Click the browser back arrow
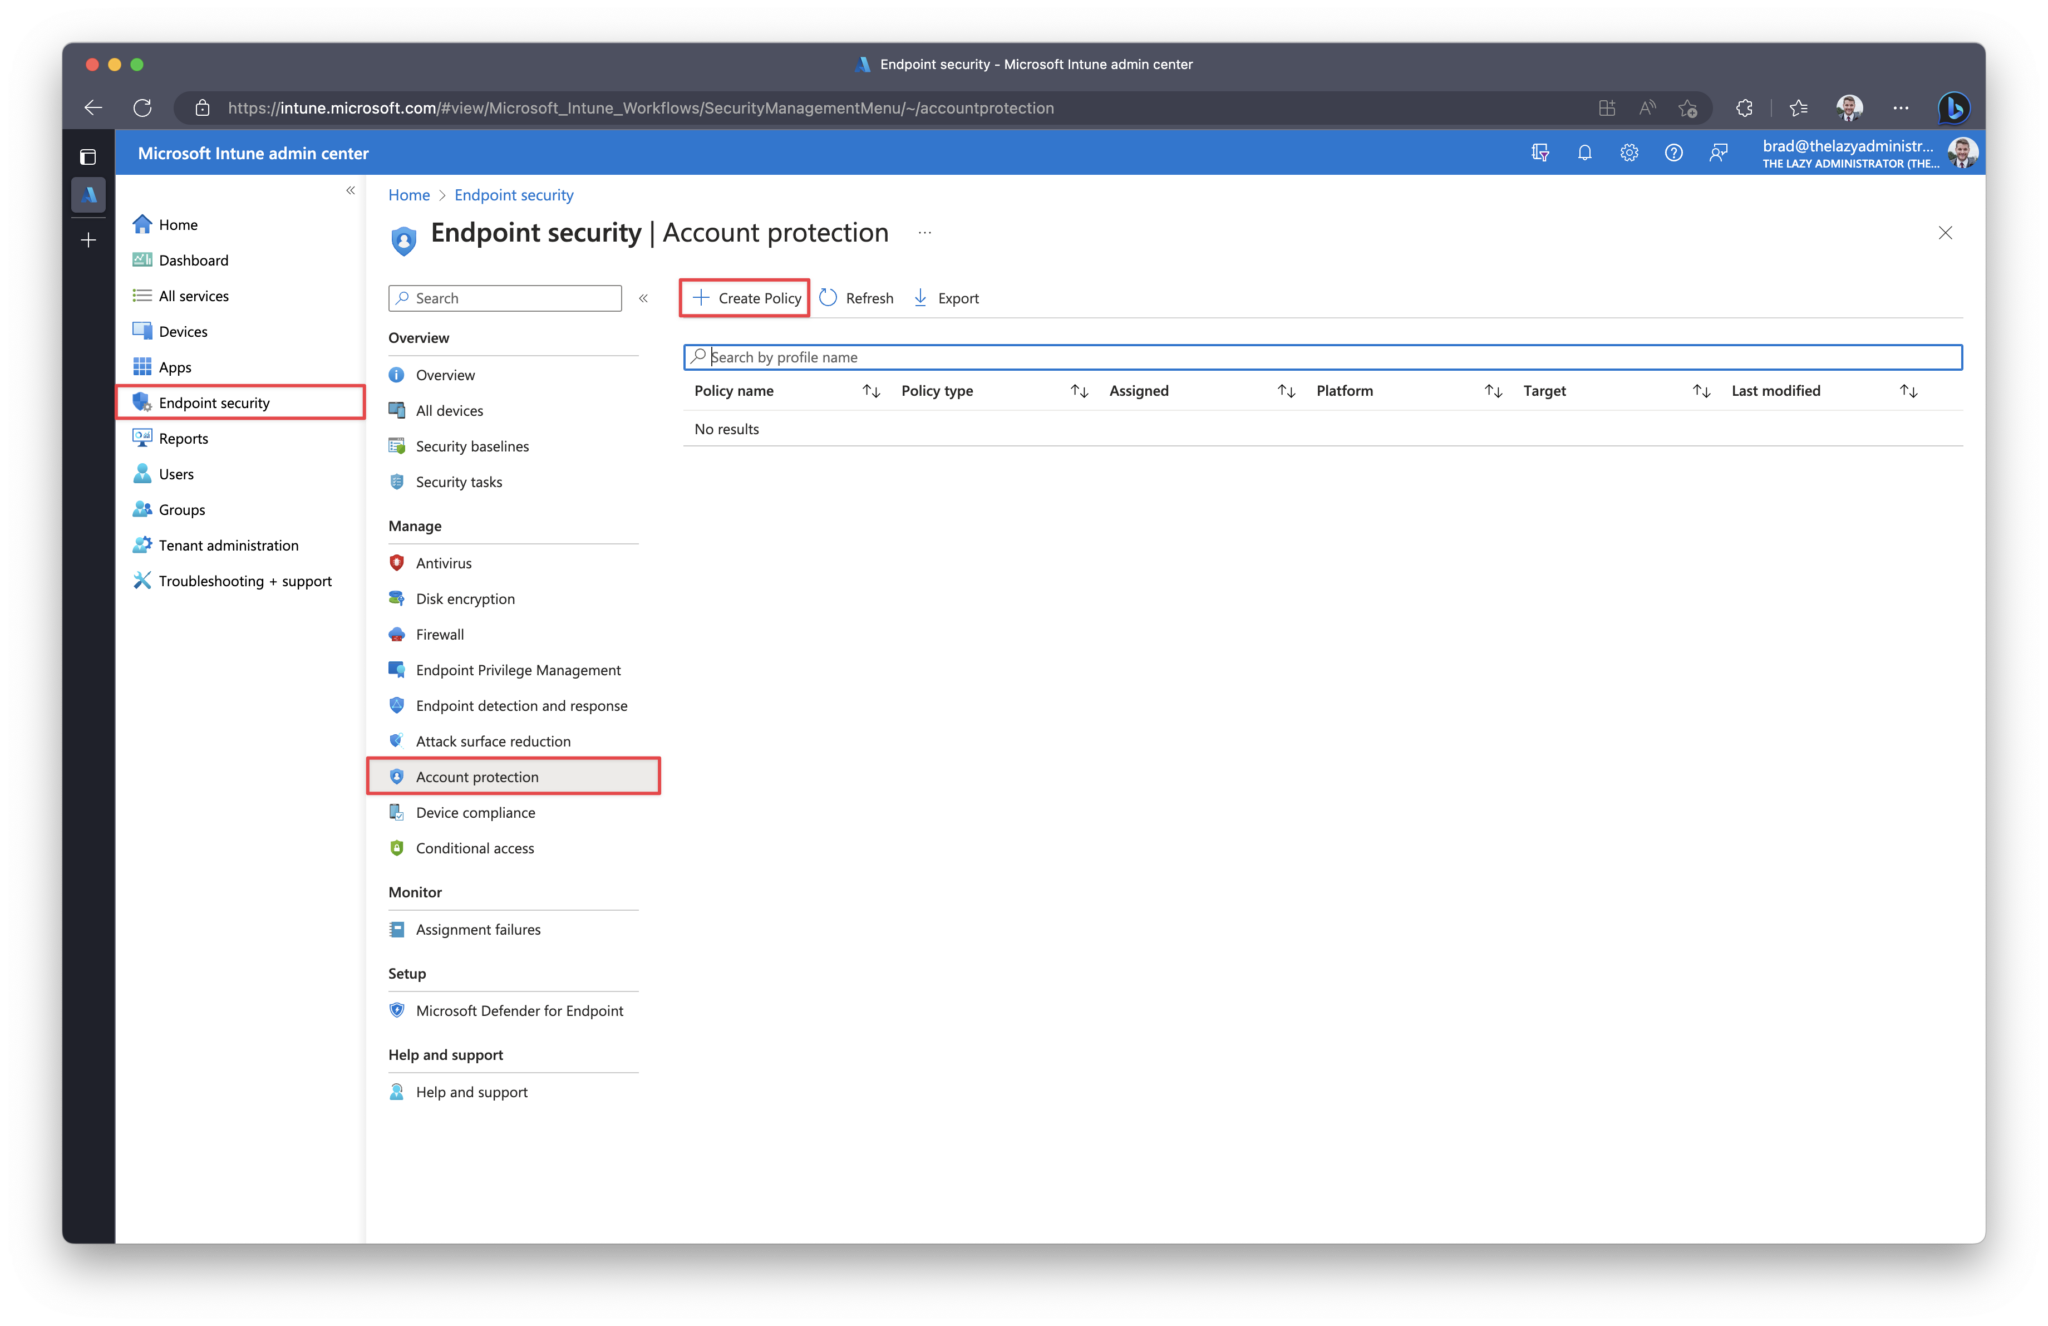Viewport: 2048px width, 1326px height. tap(93, 108)
